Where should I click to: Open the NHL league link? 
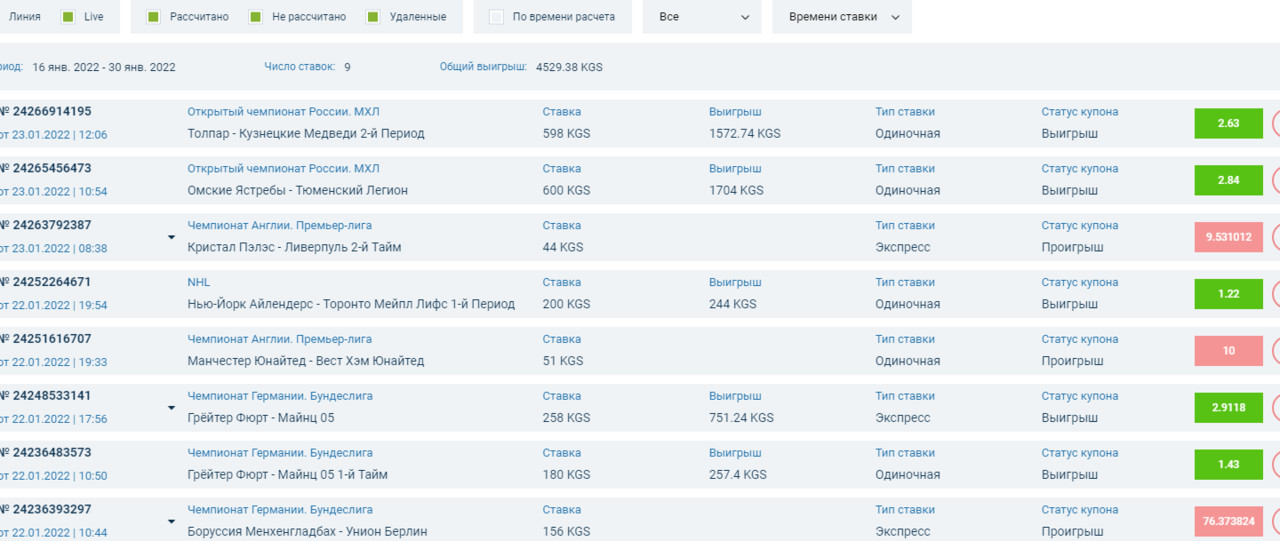pos(199,282)
